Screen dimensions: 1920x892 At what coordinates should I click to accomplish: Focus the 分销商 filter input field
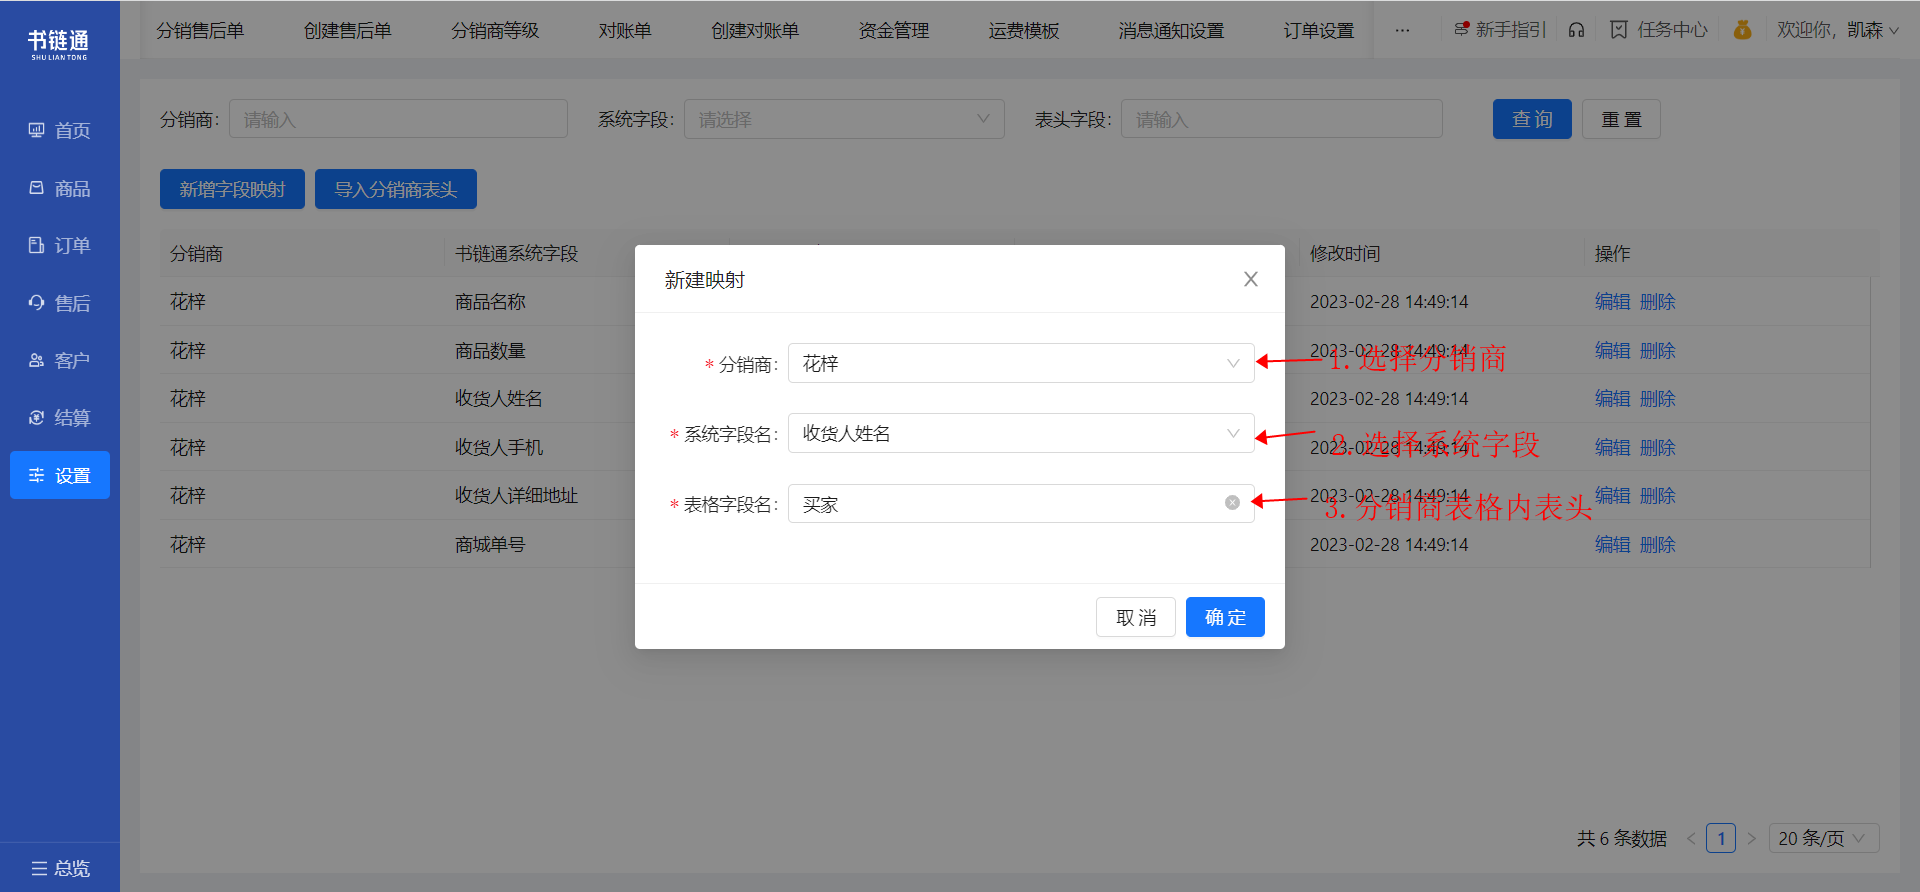[398, 119]
